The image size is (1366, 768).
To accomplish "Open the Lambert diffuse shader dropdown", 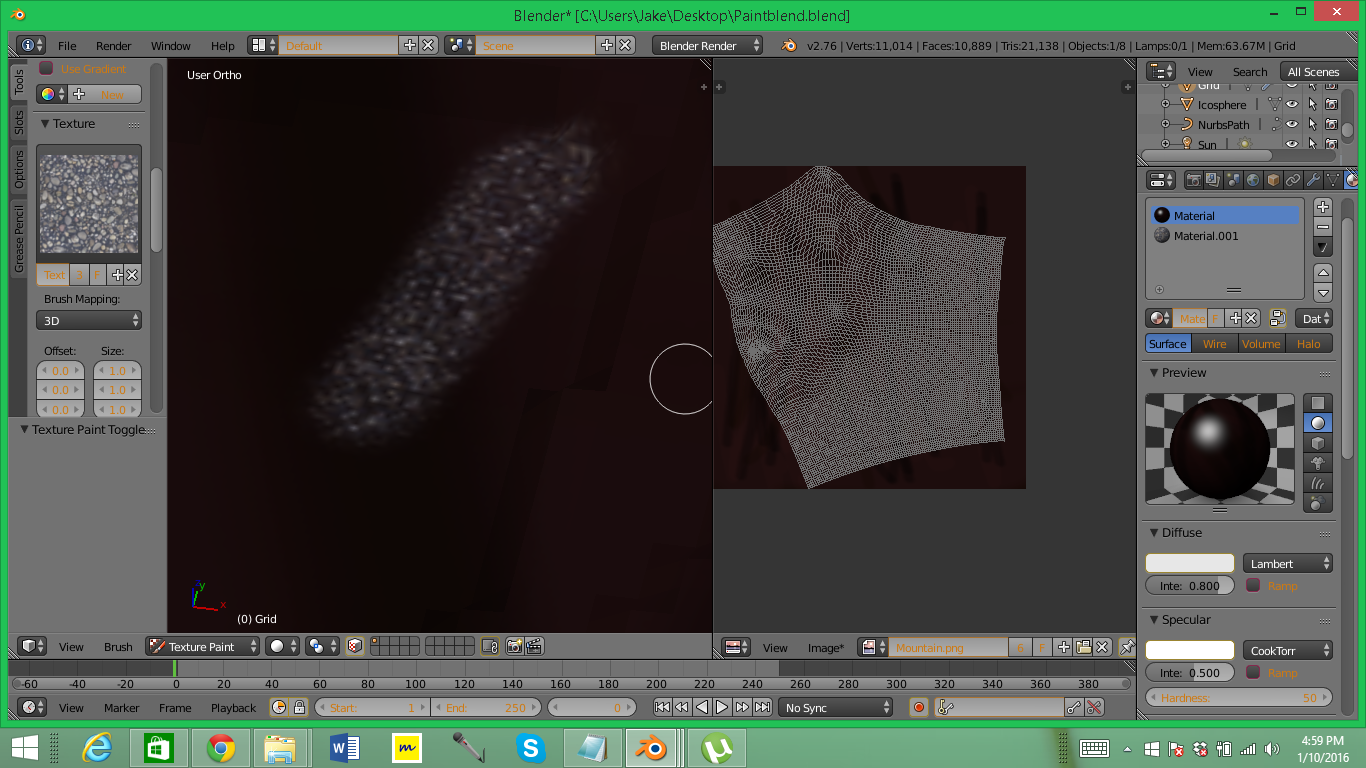I will point(1288,564).
